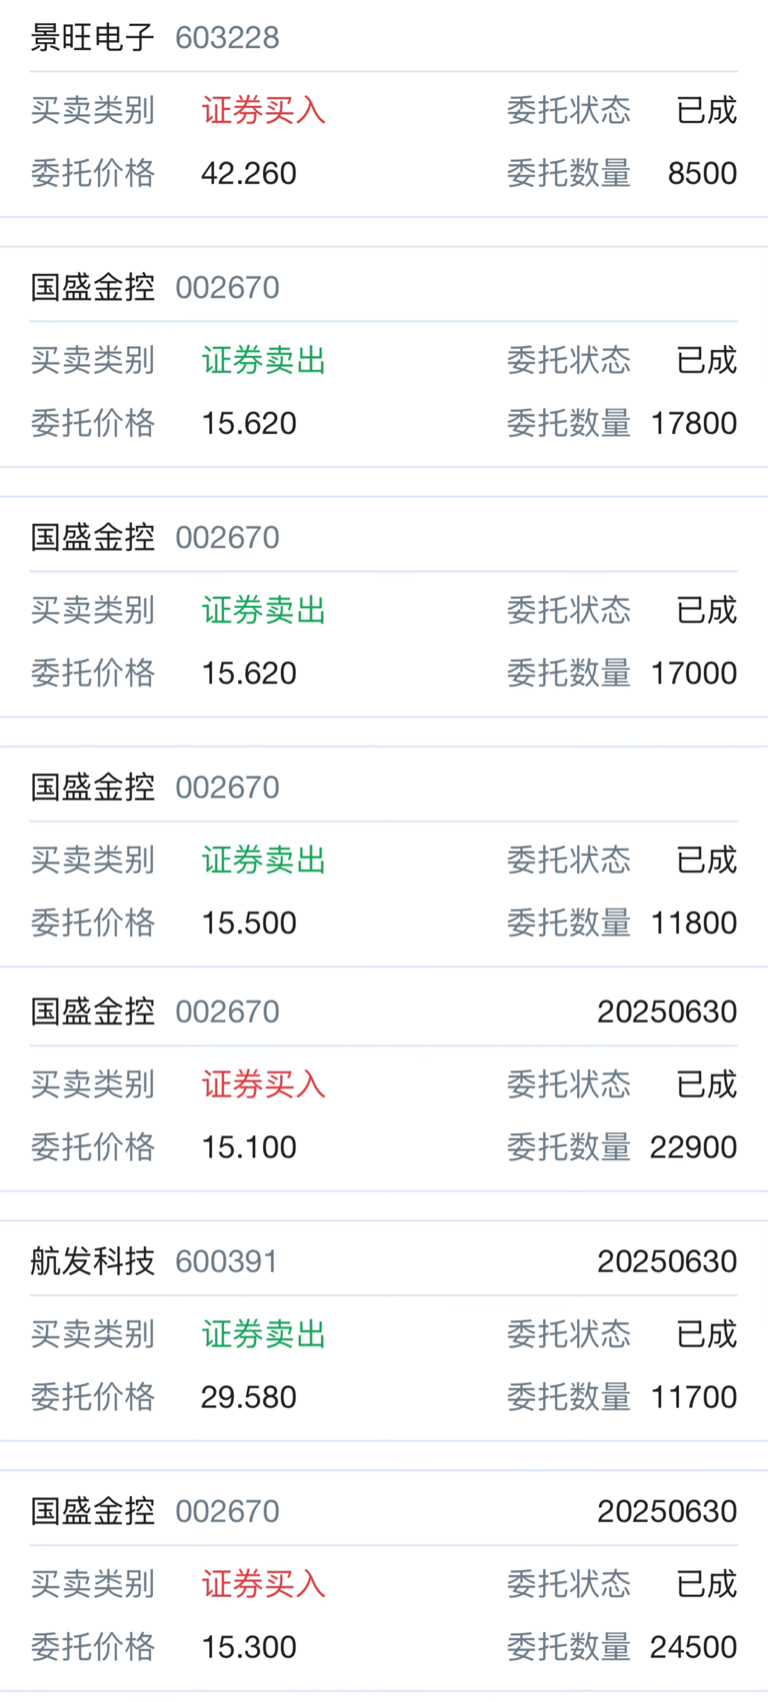Select stock code 603228

coord(227,38)
